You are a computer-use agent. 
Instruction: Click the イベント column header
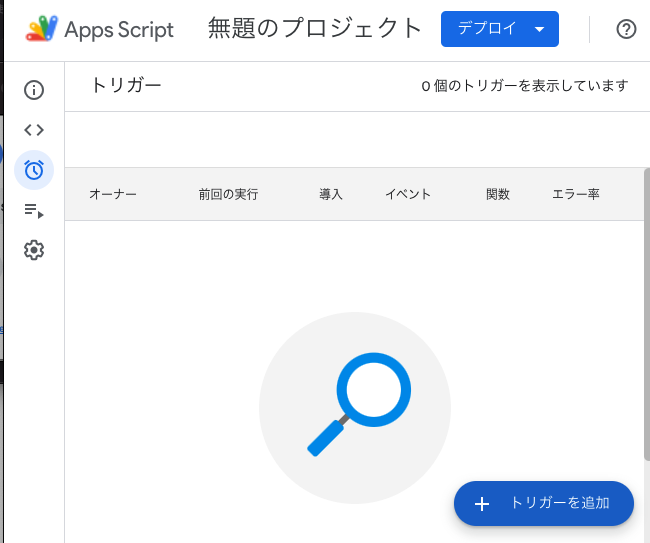pyautogui.click(x=408, y=194)
